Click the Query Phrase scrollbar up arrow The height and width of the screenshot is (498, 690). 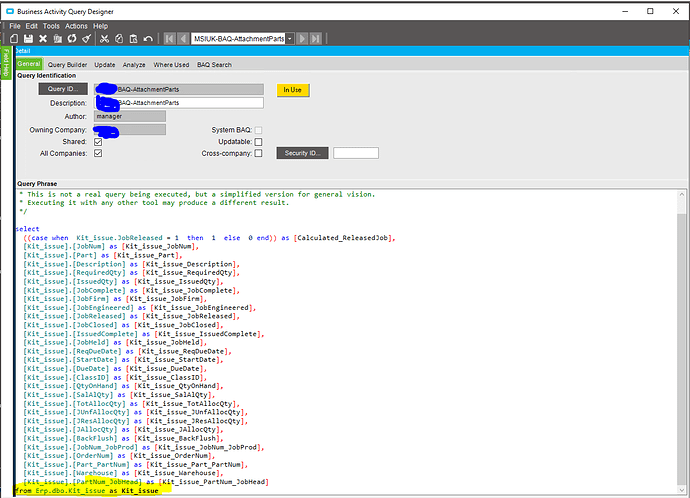[x=682, y=194]
